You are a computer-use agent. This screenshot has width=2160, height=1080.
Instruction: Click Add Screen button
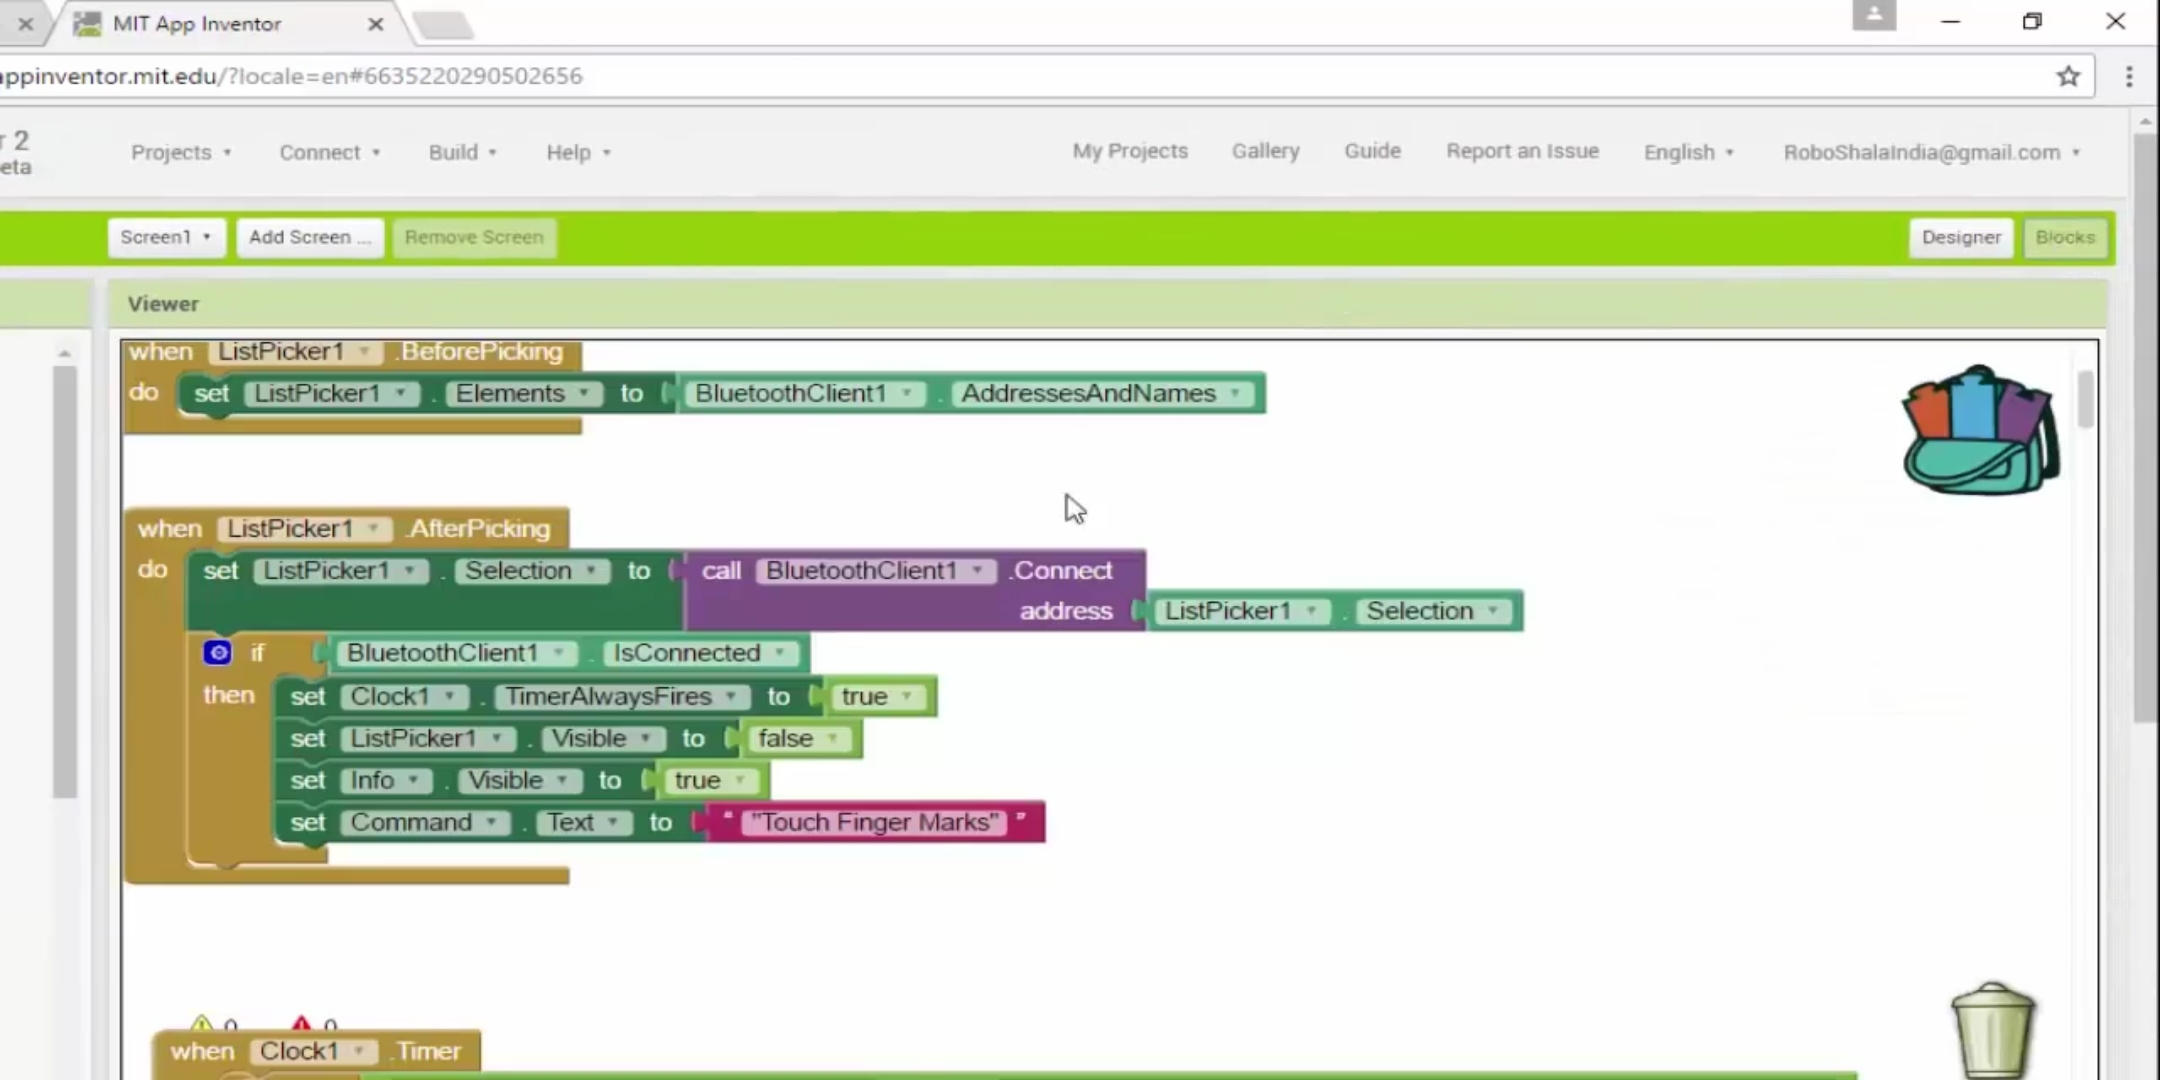tap(310, 237)
